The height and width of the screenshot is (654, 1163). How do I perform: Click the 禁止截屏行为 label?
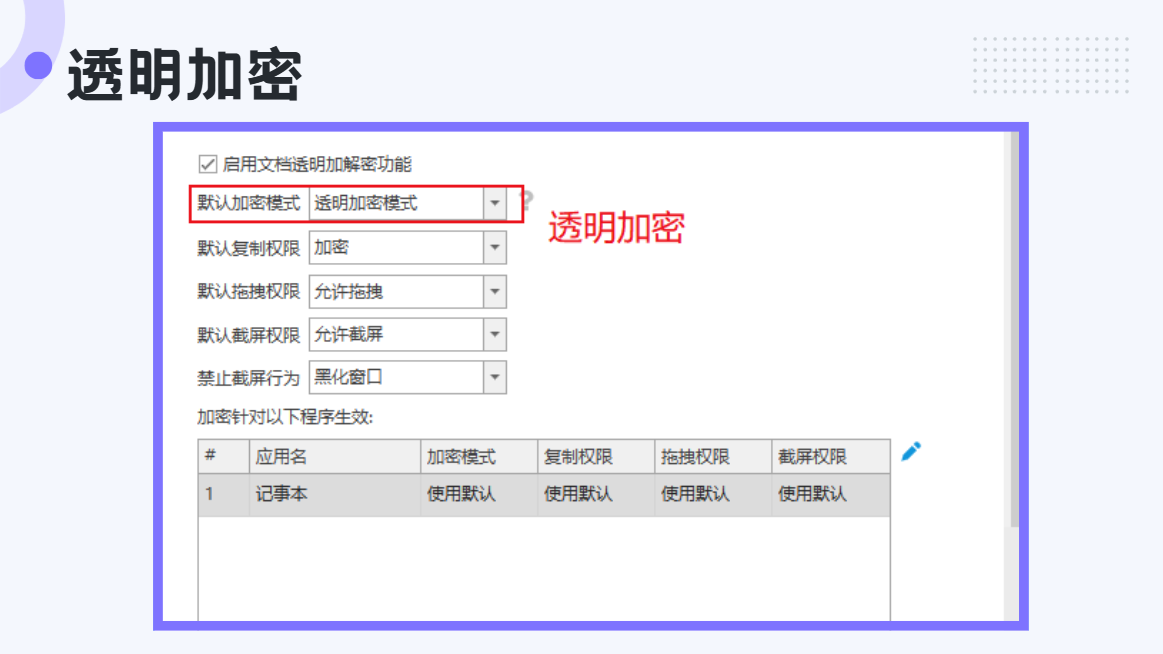pyautogui.click(x=248, y=378)
